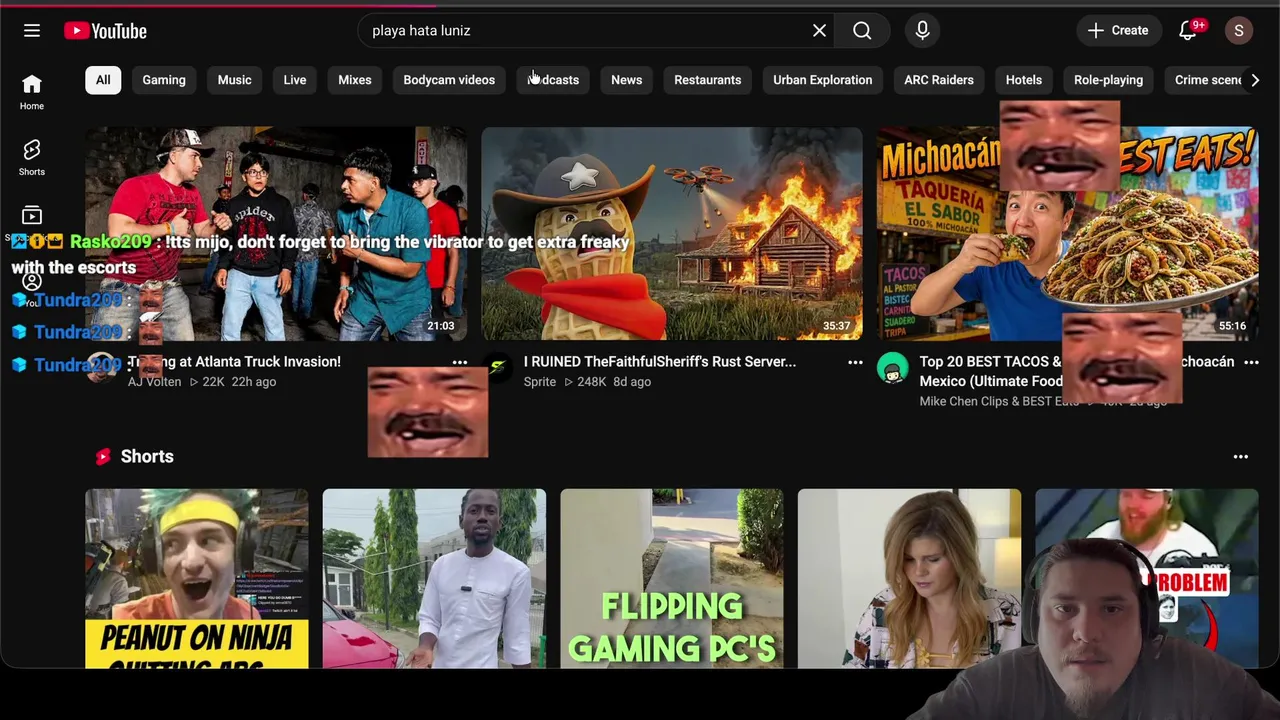Select the Mixes filter chip
This screenshot has width=1280, height=720.
pyautogui.click(x=355, y=80)
